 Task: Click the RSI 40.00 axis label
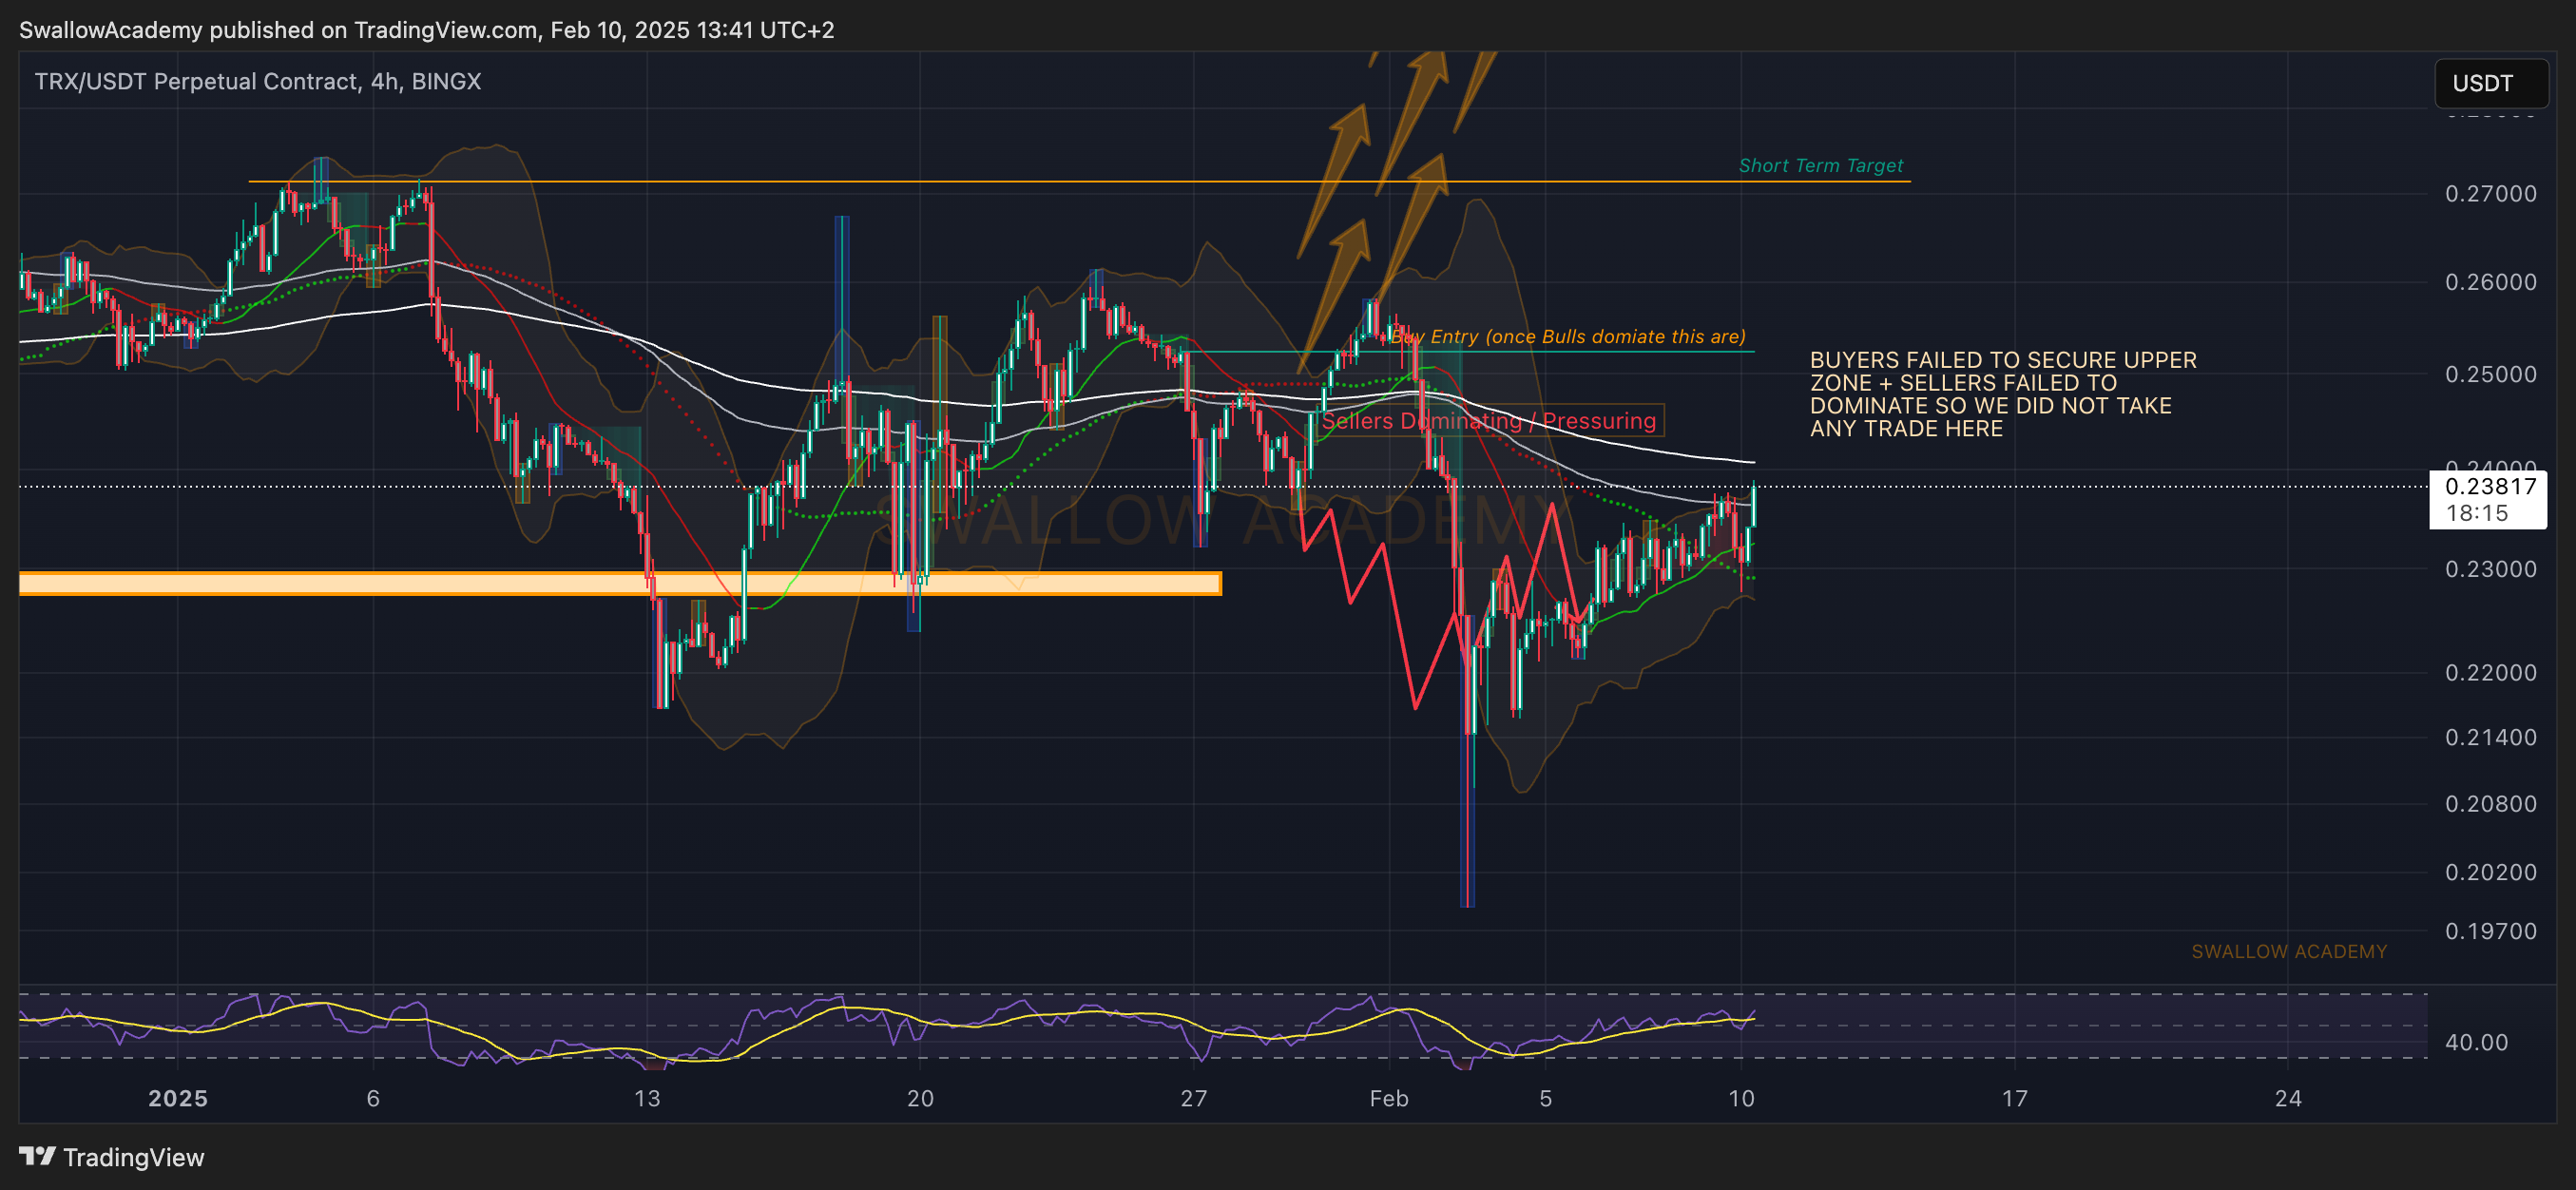[2476, 1043]
